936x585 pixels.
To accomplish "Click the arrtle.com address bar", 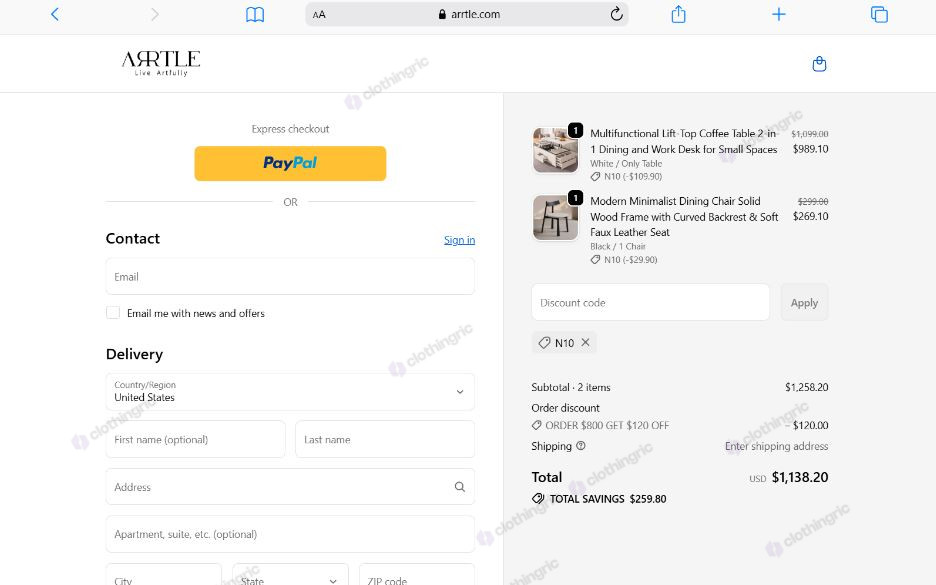I will pos(467,14).
